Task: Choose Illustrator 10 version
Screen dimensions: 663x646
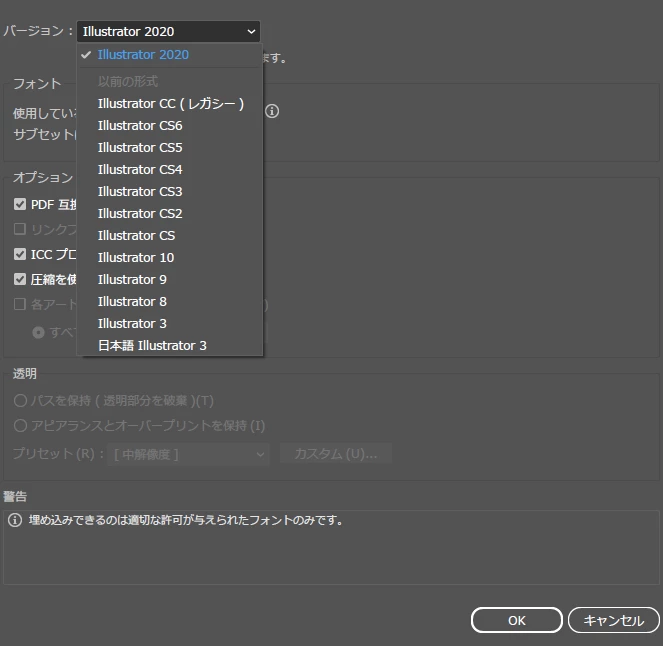Action: (x=170, y=257)
